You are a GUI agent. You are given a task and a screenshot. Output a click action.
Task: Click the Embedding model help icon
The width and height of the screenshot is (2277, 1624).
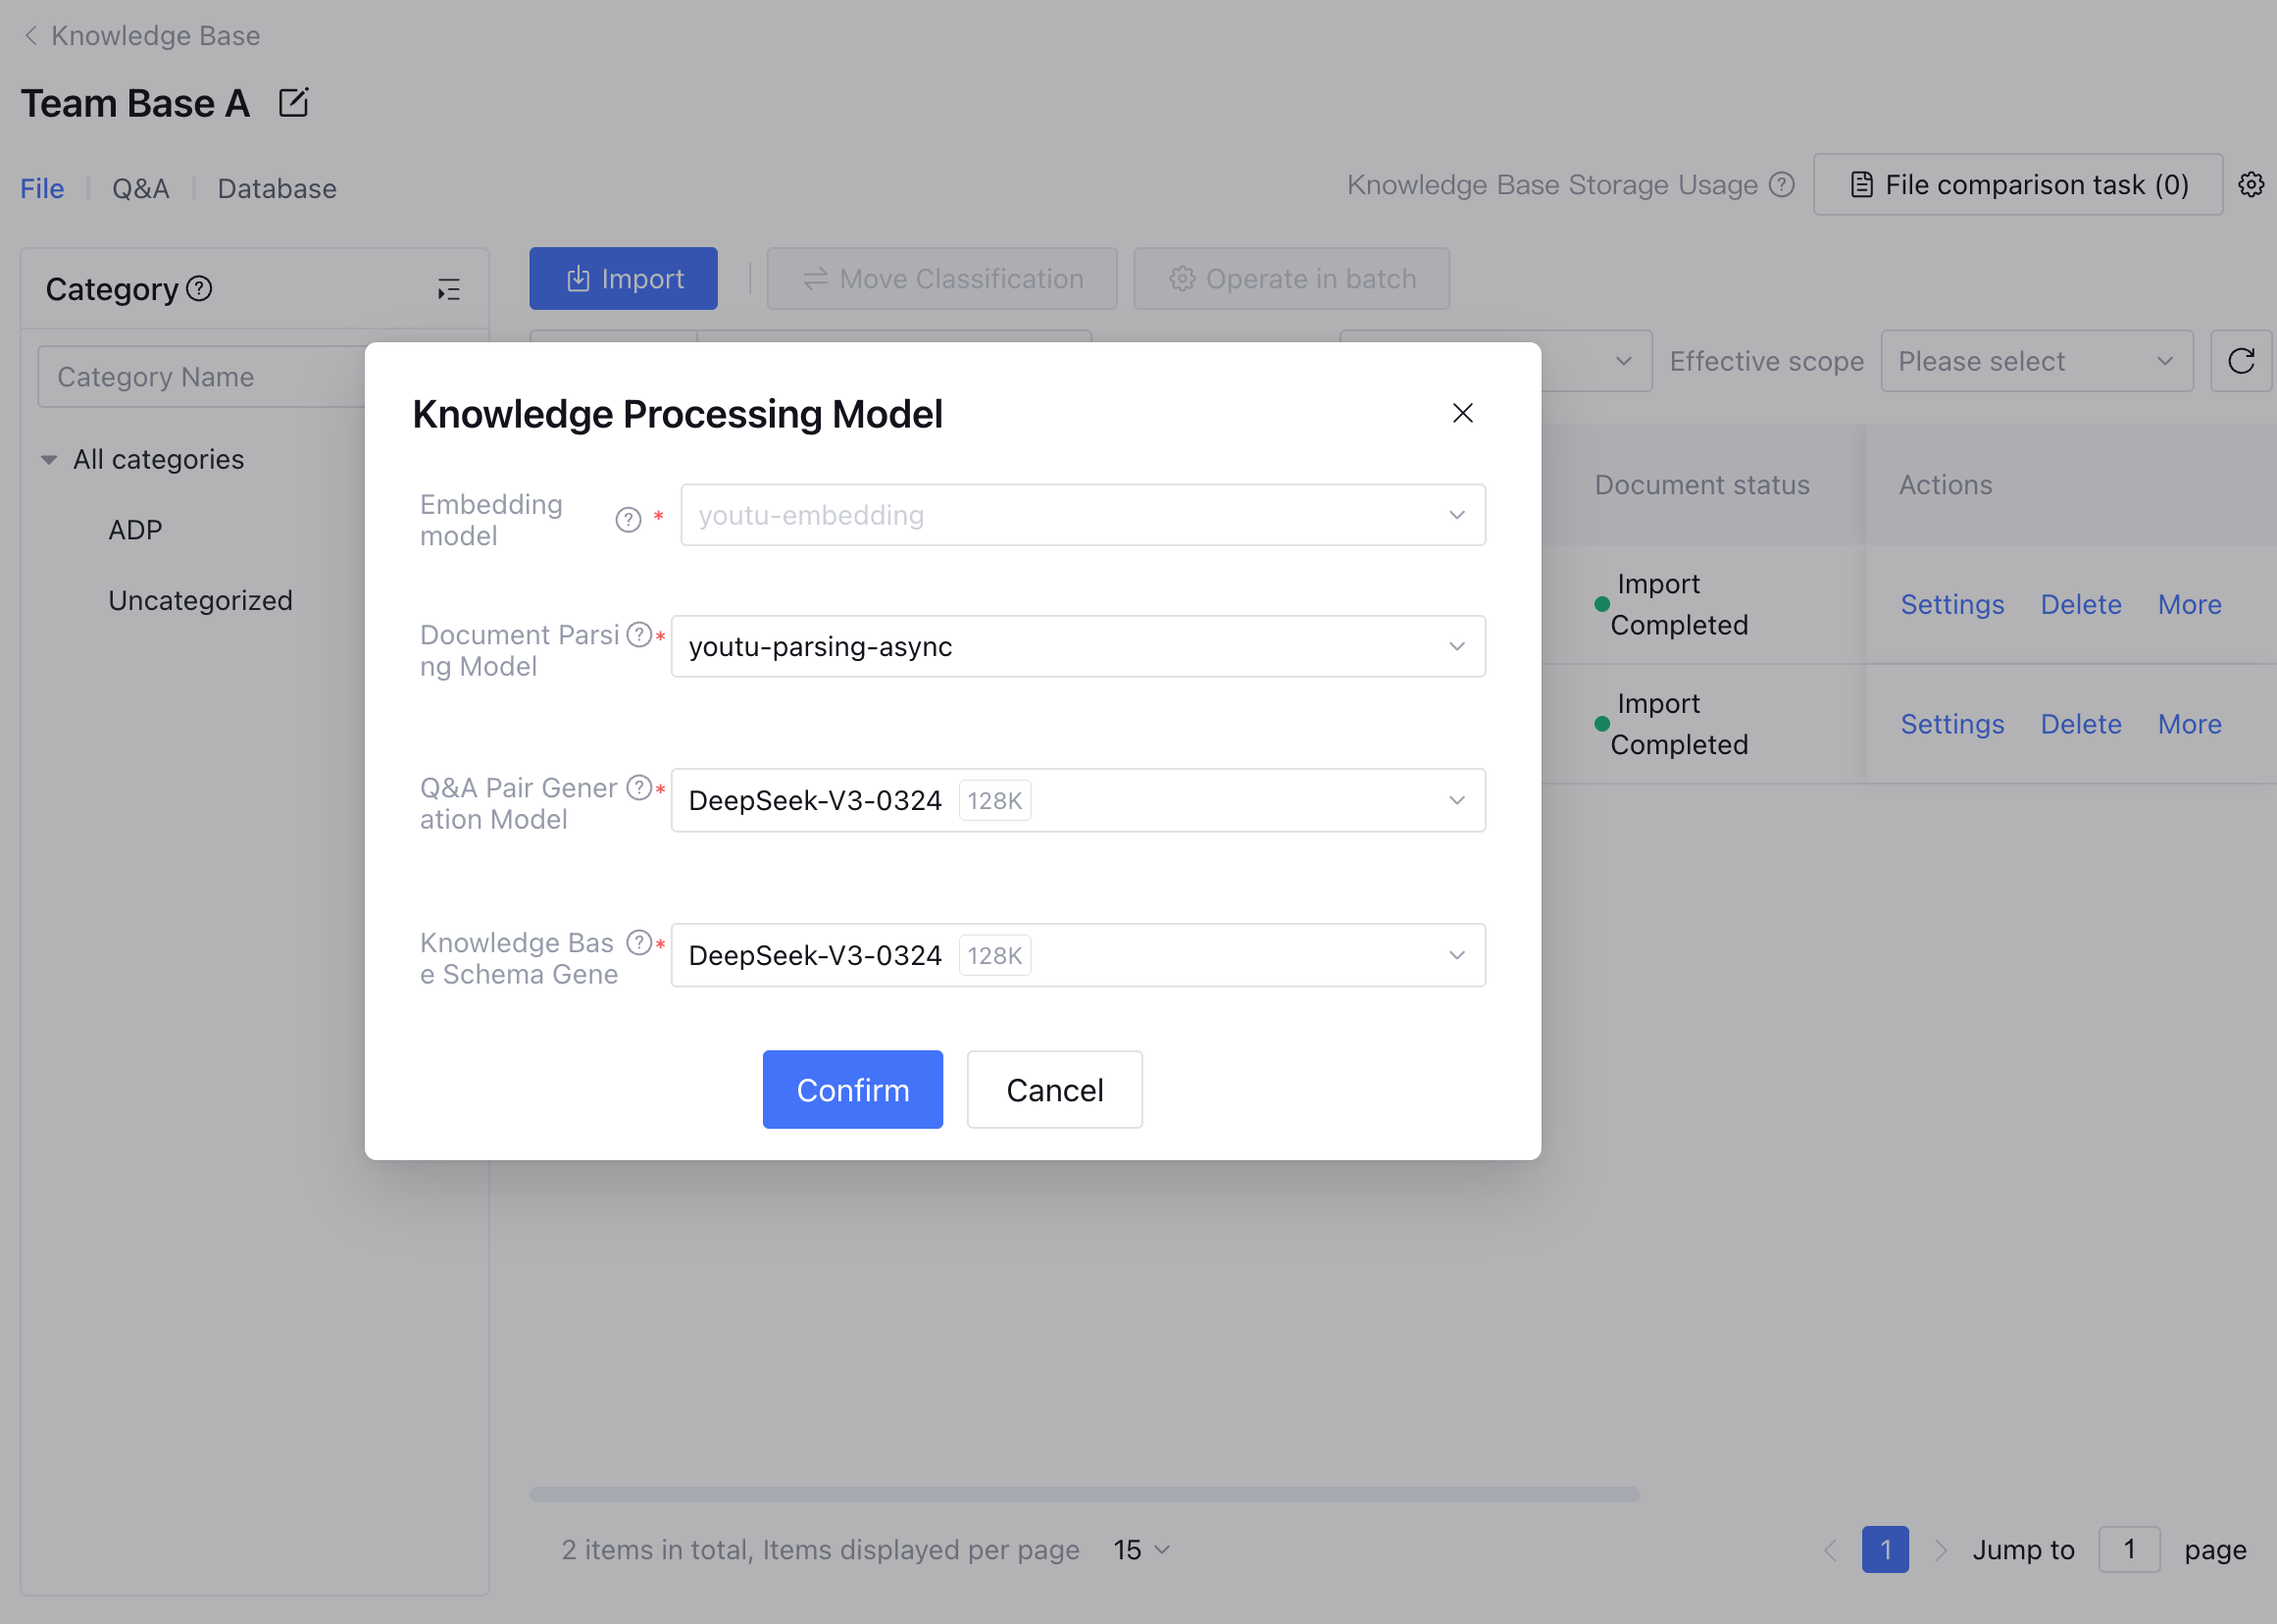(x=628, y=520)
